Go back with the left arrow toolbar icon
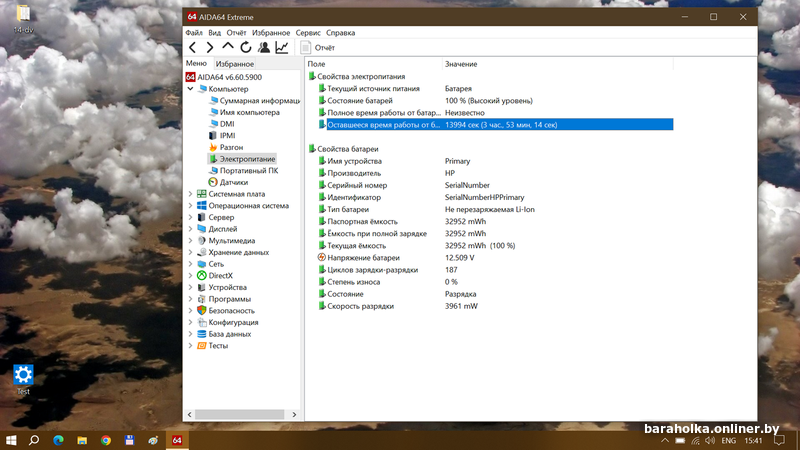The width and height of the screenshot is (800, 450). tap(192, 47)
